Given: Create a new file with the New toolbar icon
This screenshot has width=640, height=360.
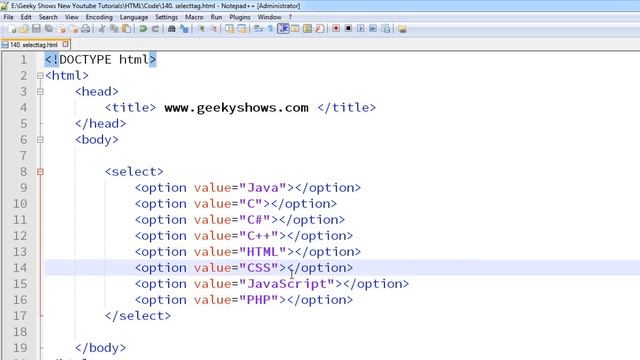Looking at the screenshot, I should coord(12,29).
